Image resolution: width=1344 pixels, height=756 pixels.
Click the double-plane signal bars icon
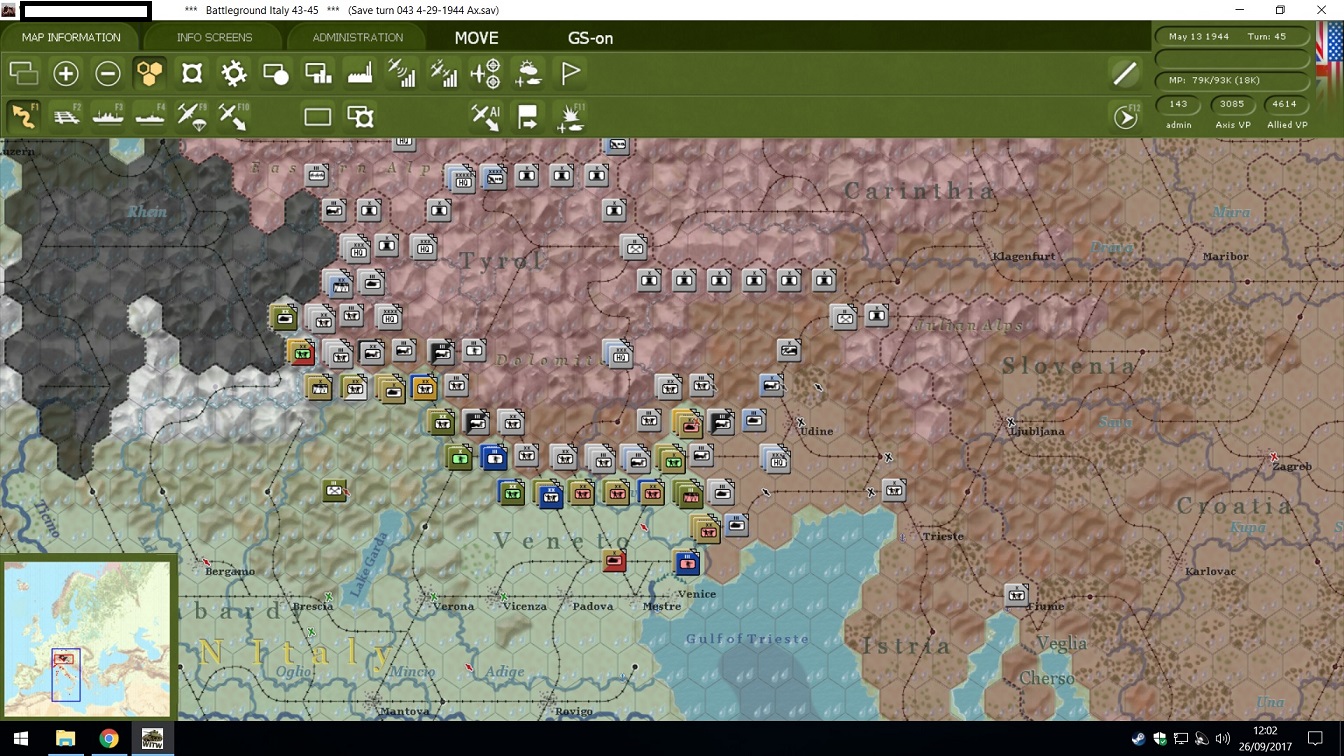tap(444, 73)
